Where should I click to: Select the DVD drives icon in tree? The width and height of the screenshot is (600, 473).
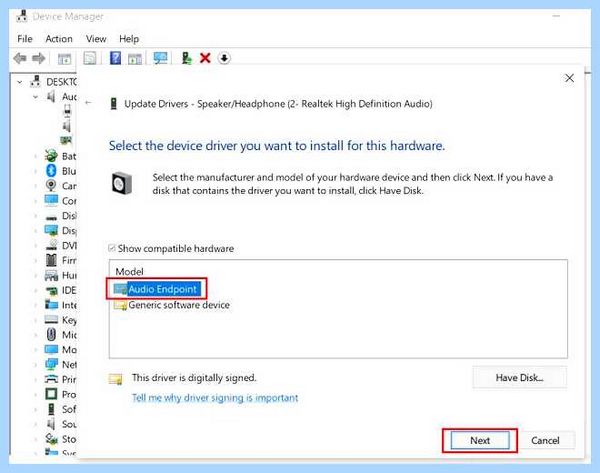pos(51,245)
